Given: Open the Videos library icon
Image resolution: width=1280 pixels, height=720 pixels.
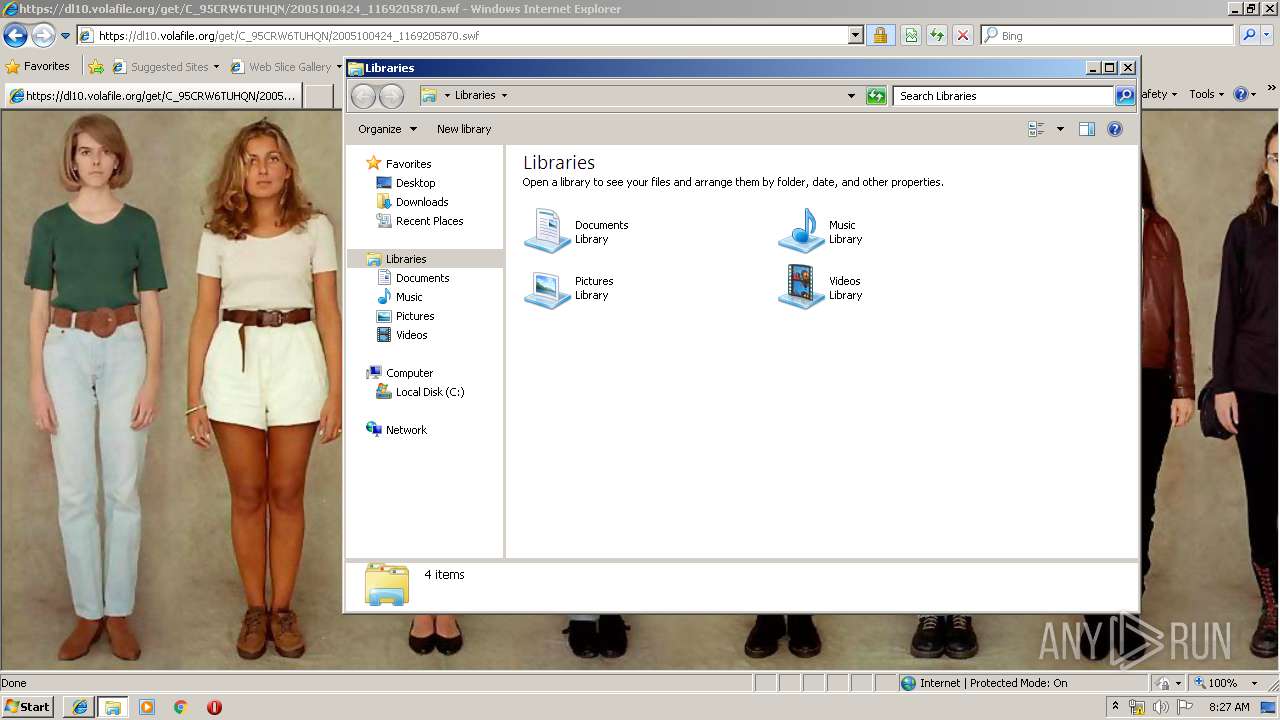Looking at the screenshot, I should coord(801,288).
